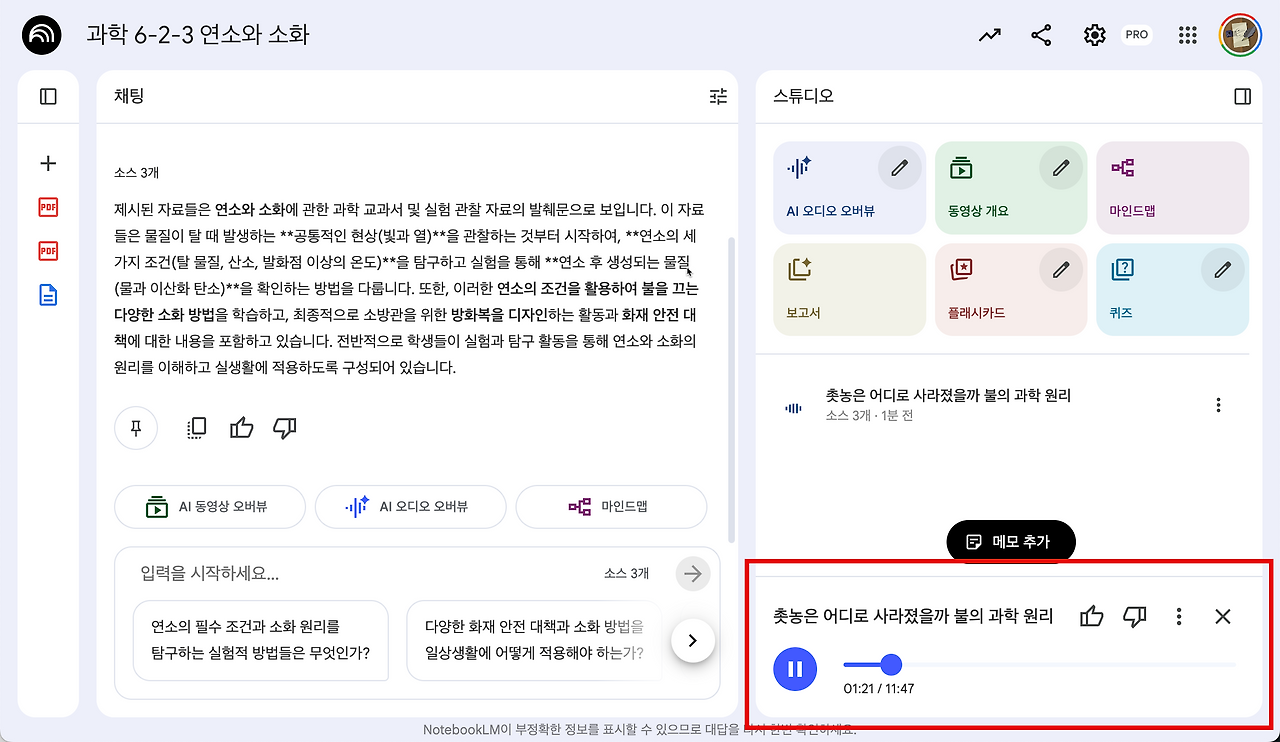Click the NotebookLM logo icon
This screenshot has width=1280, height=742.
(x=41, y=35)
